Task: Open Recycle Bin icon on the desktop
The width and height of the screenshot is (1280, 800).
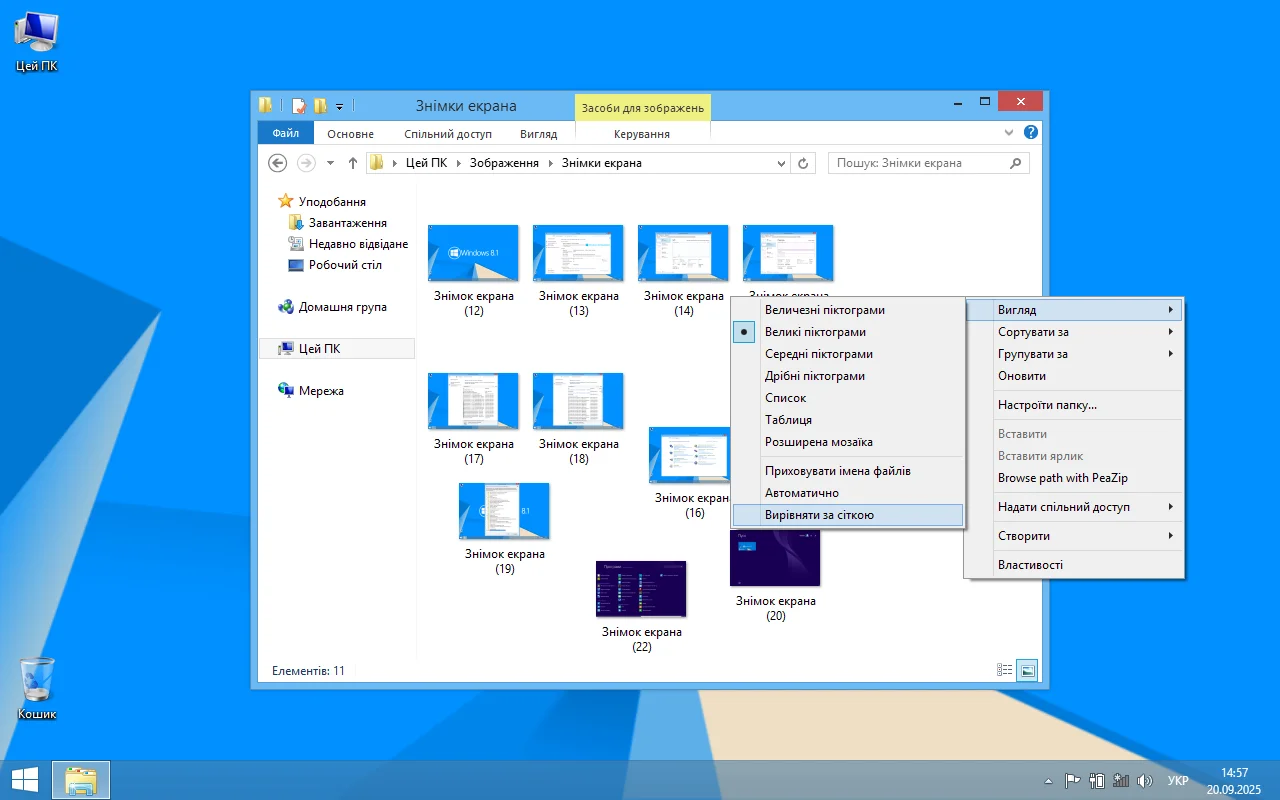Action: click(x=37, y=682)
